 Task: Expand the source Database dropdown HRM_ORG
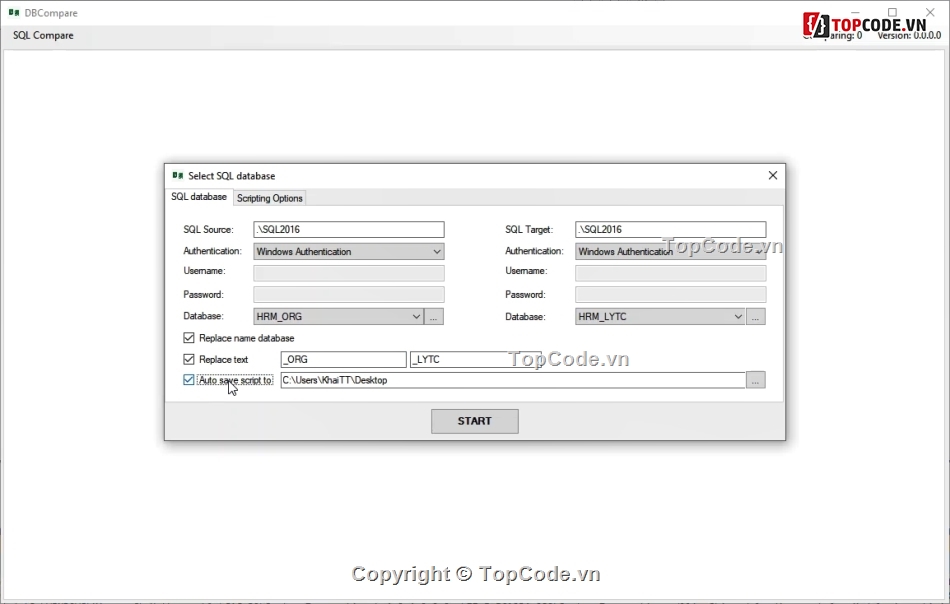tap(338, 316)
